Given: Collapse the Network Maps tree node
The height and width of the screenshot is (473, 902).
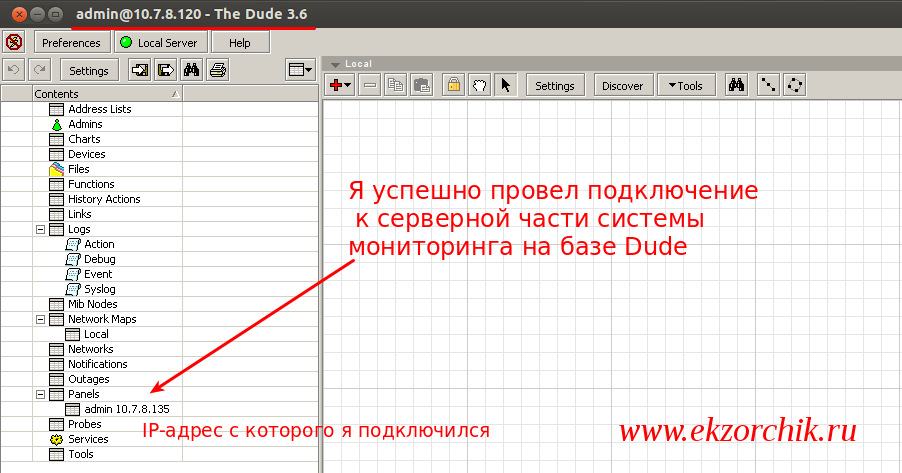Looking at the screenshot, I should point(40,319).
